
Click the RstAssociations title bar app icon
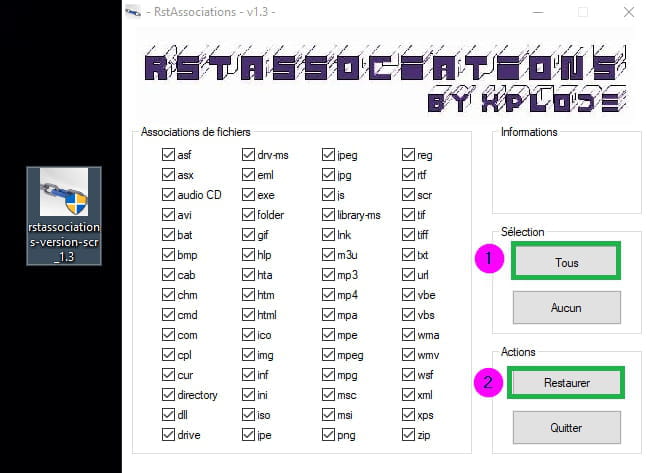tap(133, 12)
